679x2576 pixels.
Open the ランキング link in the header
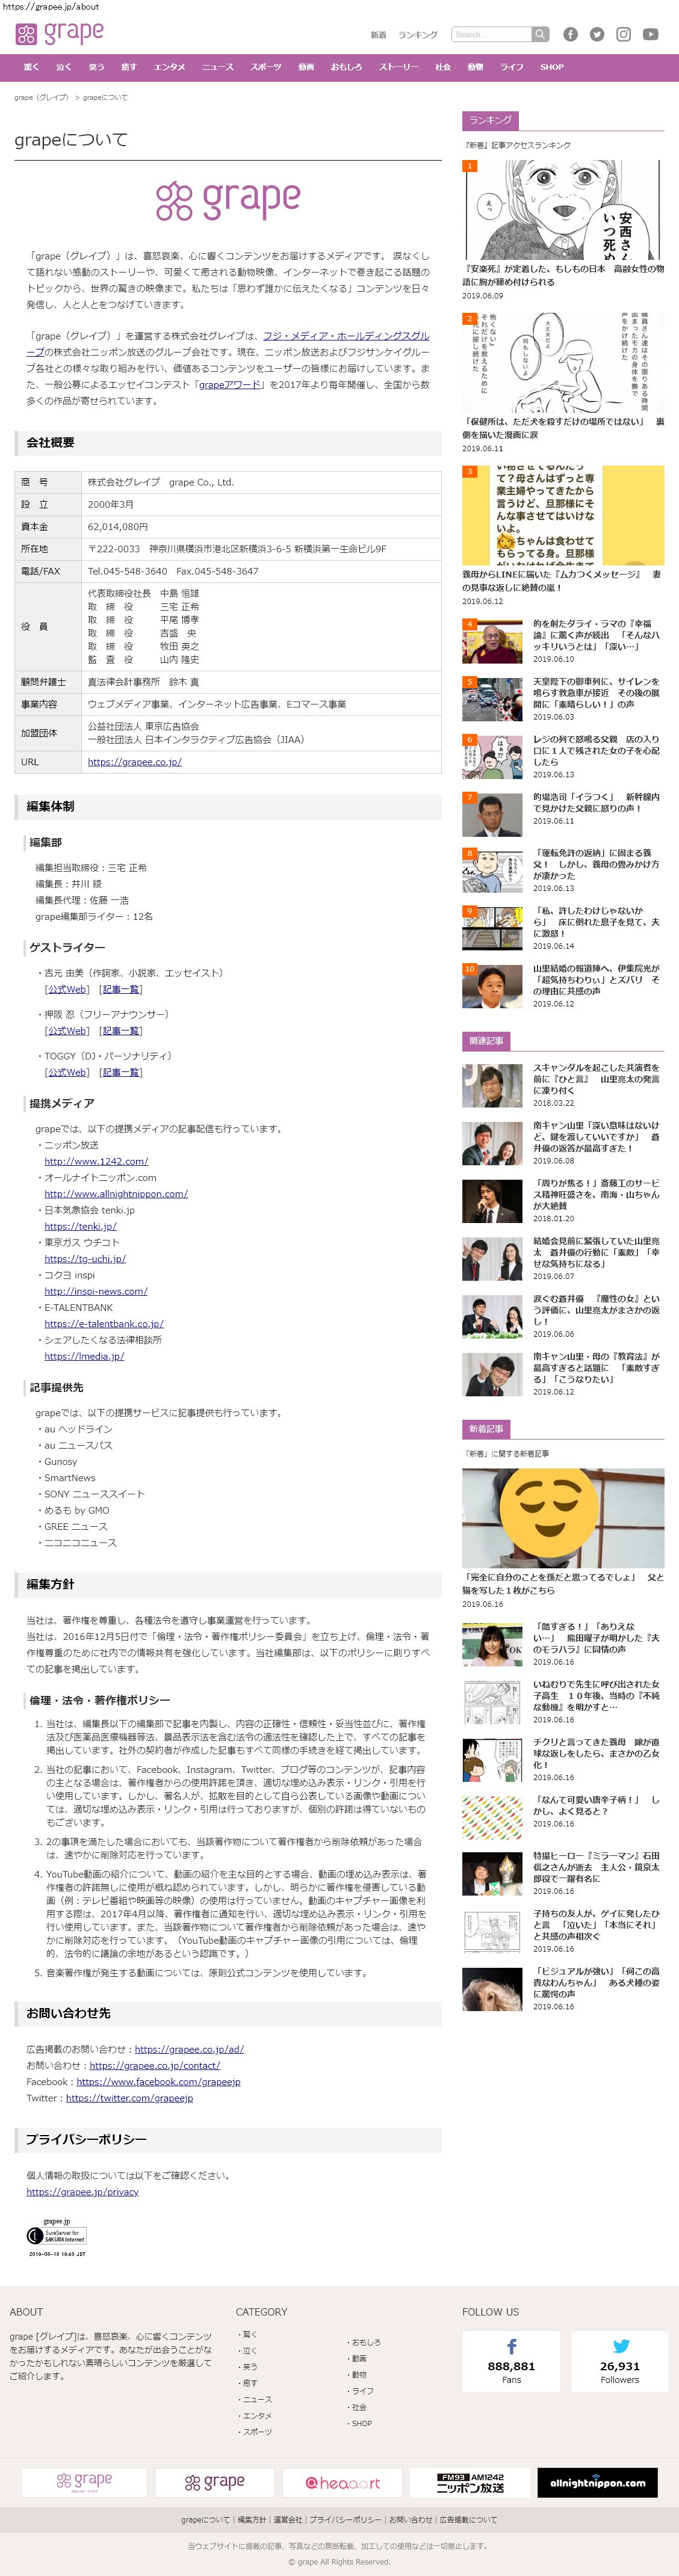[x=418, y=35]
